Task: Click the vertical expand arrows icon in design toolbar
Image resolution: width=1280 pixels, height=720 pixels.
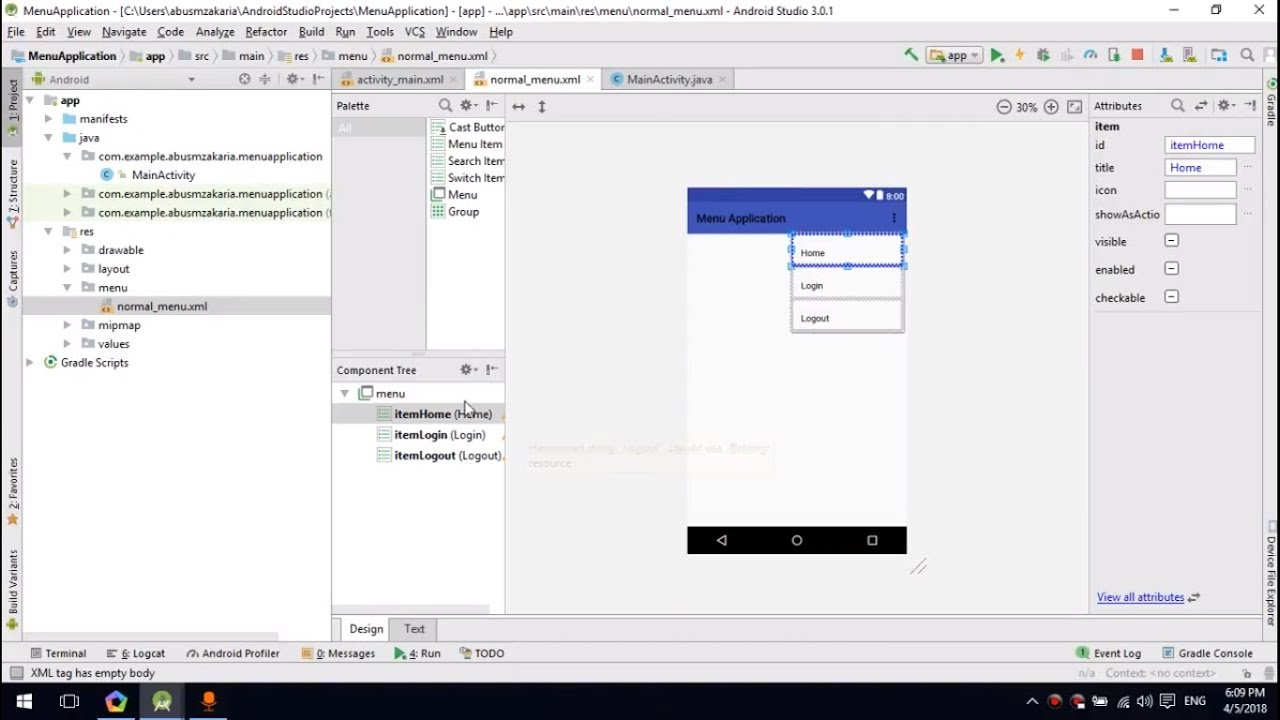Action: [x=542, y=106]
